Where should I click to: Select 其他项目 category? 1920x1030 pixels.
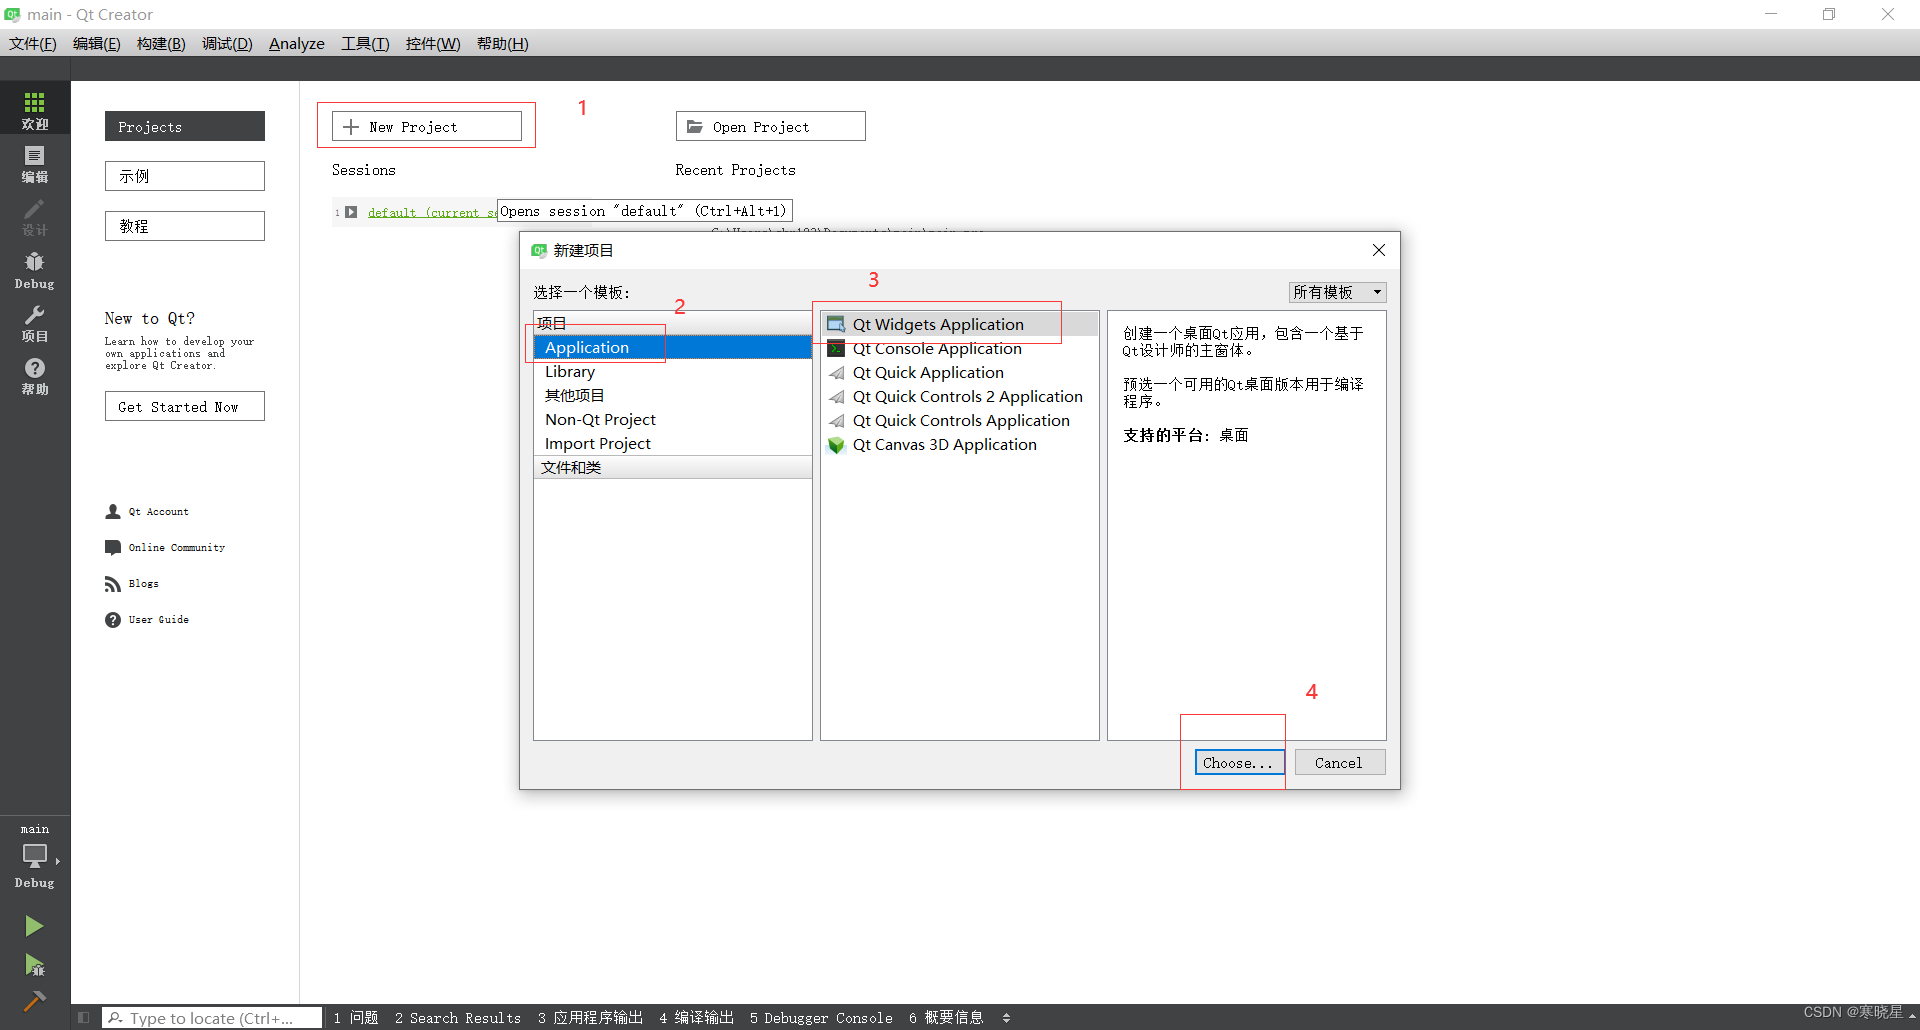click(672, 395)
